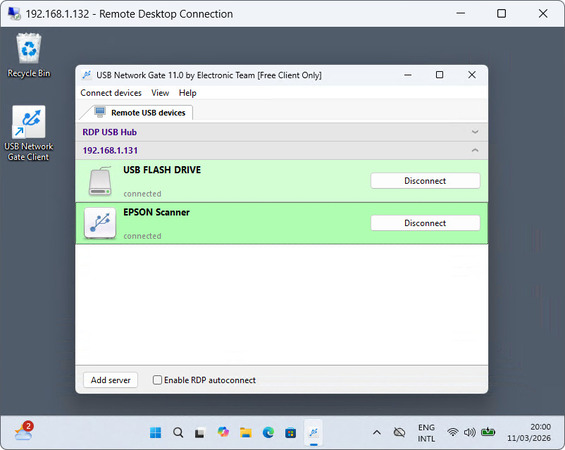Open the Help menu
The height and width of the screenshot is (450, 565).
[187, 93]
